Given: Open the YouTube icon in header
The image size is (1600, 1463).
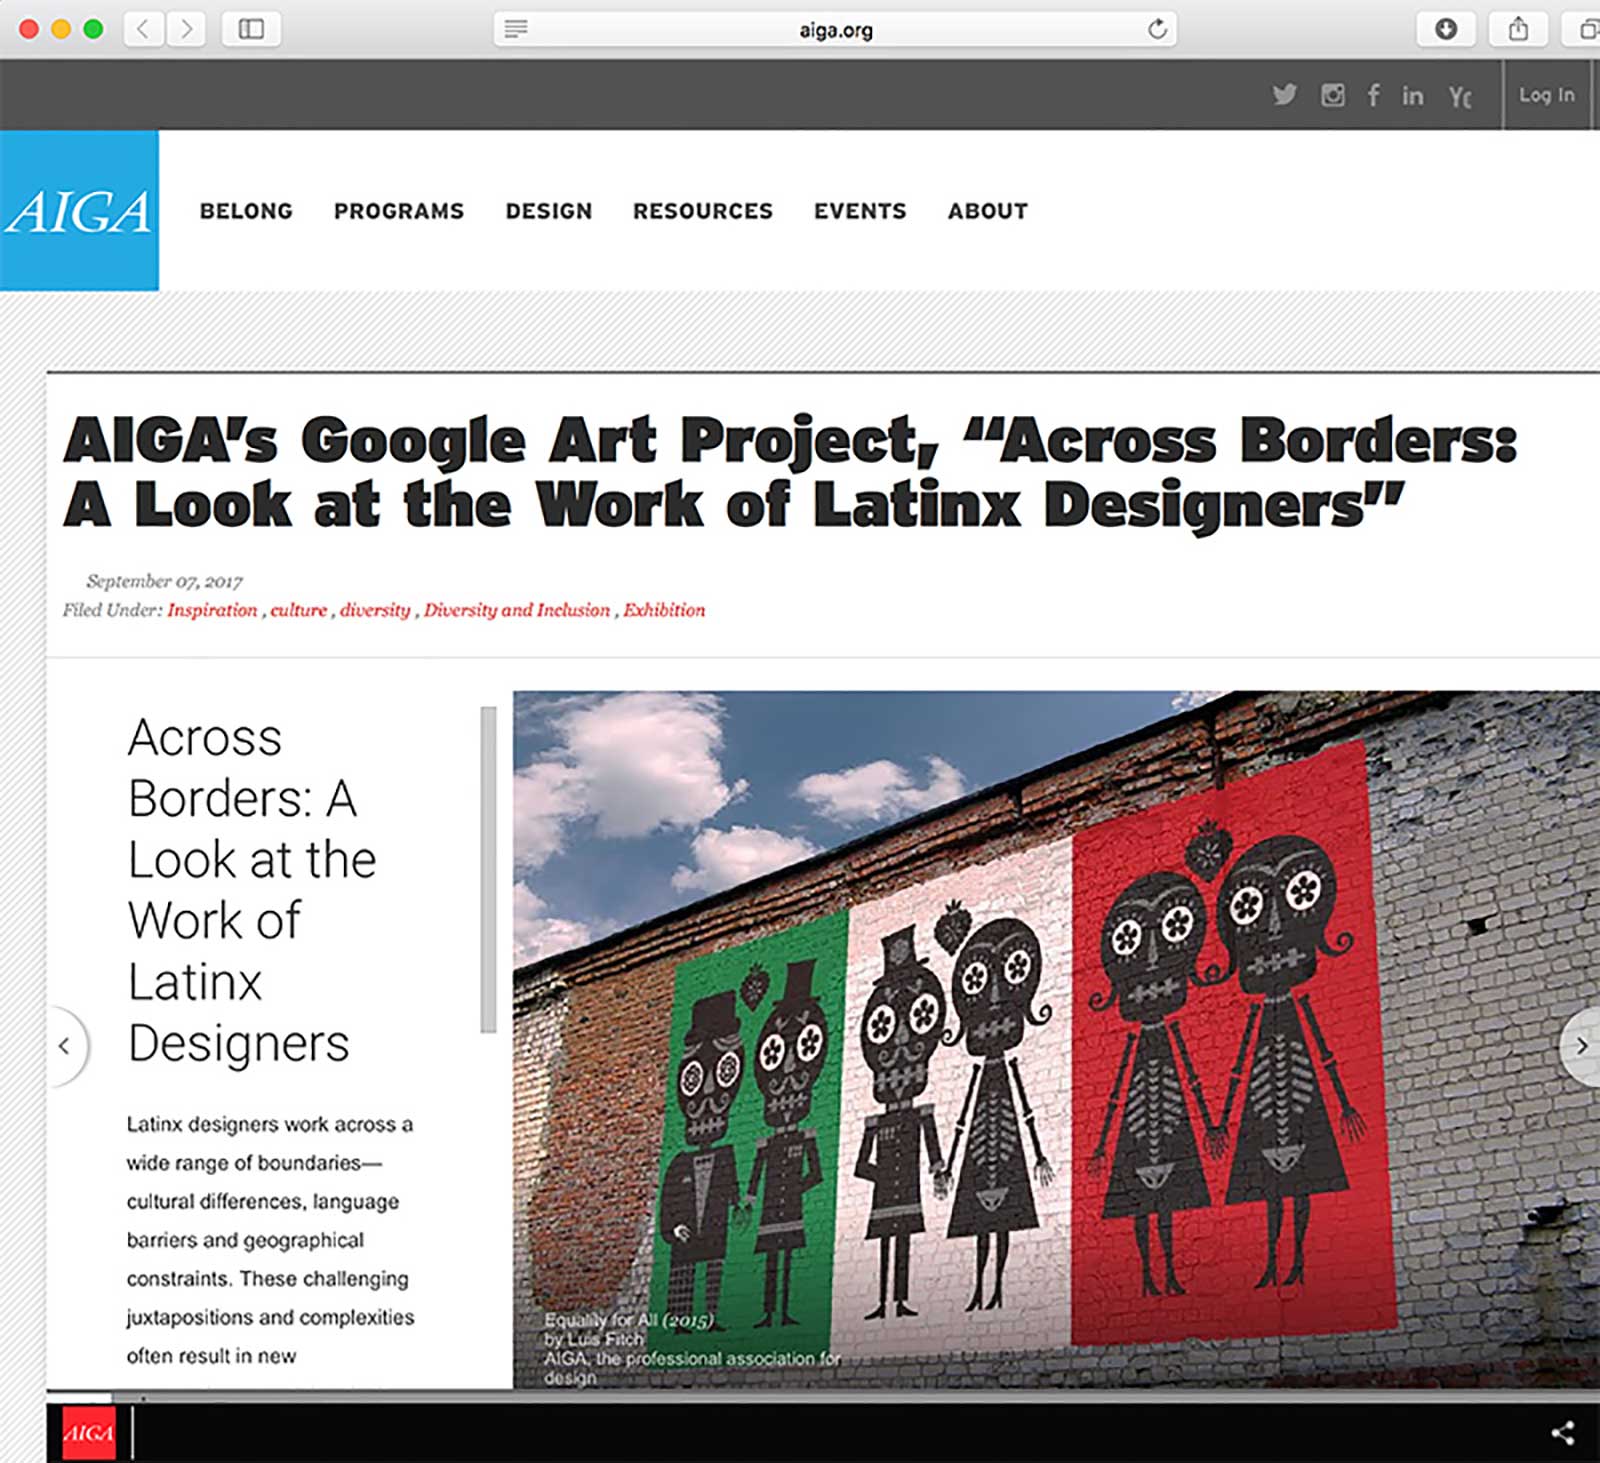Looking at the screenshot, I should click(1459, 96).
